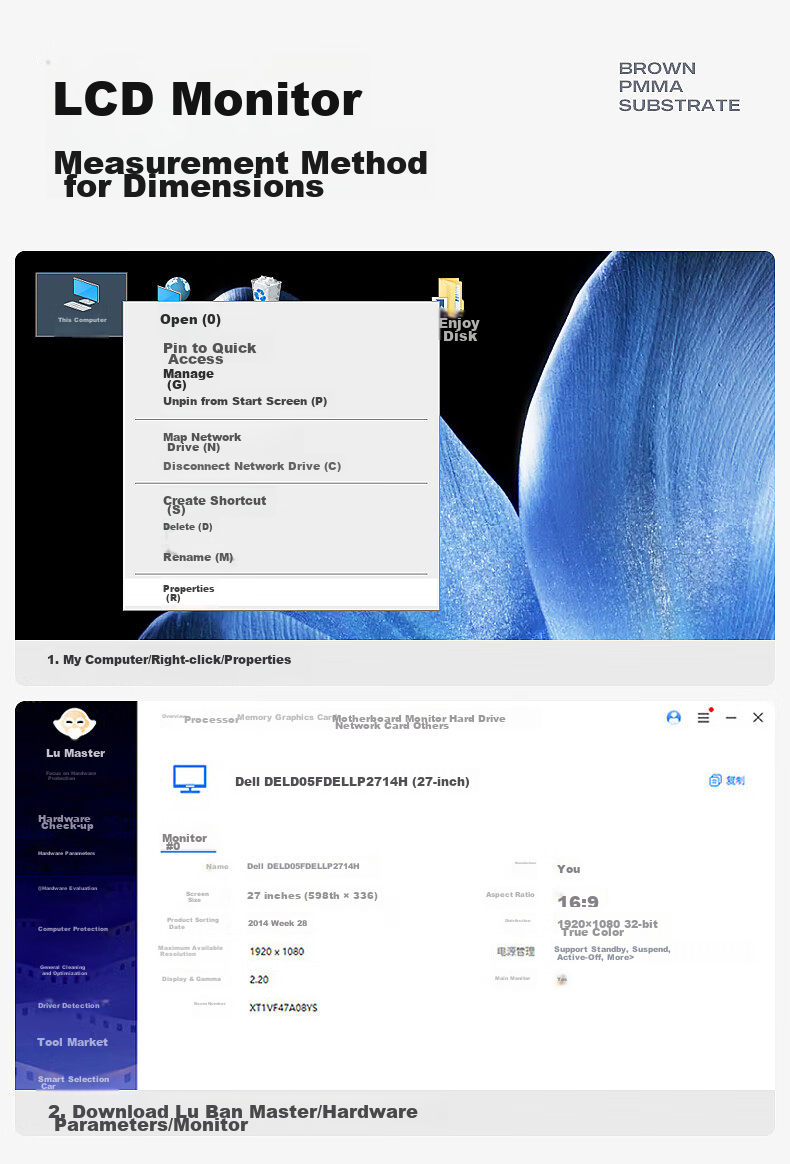Switch to the Hard Drive tab
The image size is (790, 1164).
pos(477,719)
